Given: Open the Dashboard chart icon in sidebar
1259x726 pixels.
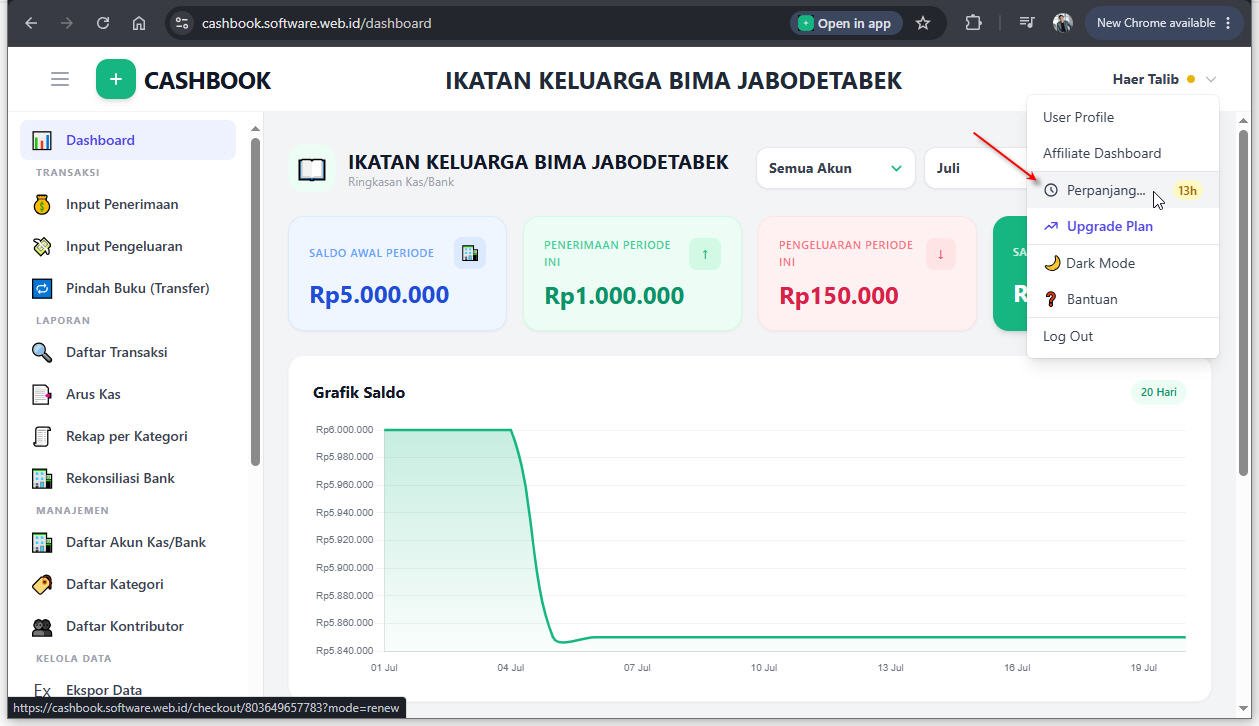Looking at the screenshot, I should click(x=42, y=140).
